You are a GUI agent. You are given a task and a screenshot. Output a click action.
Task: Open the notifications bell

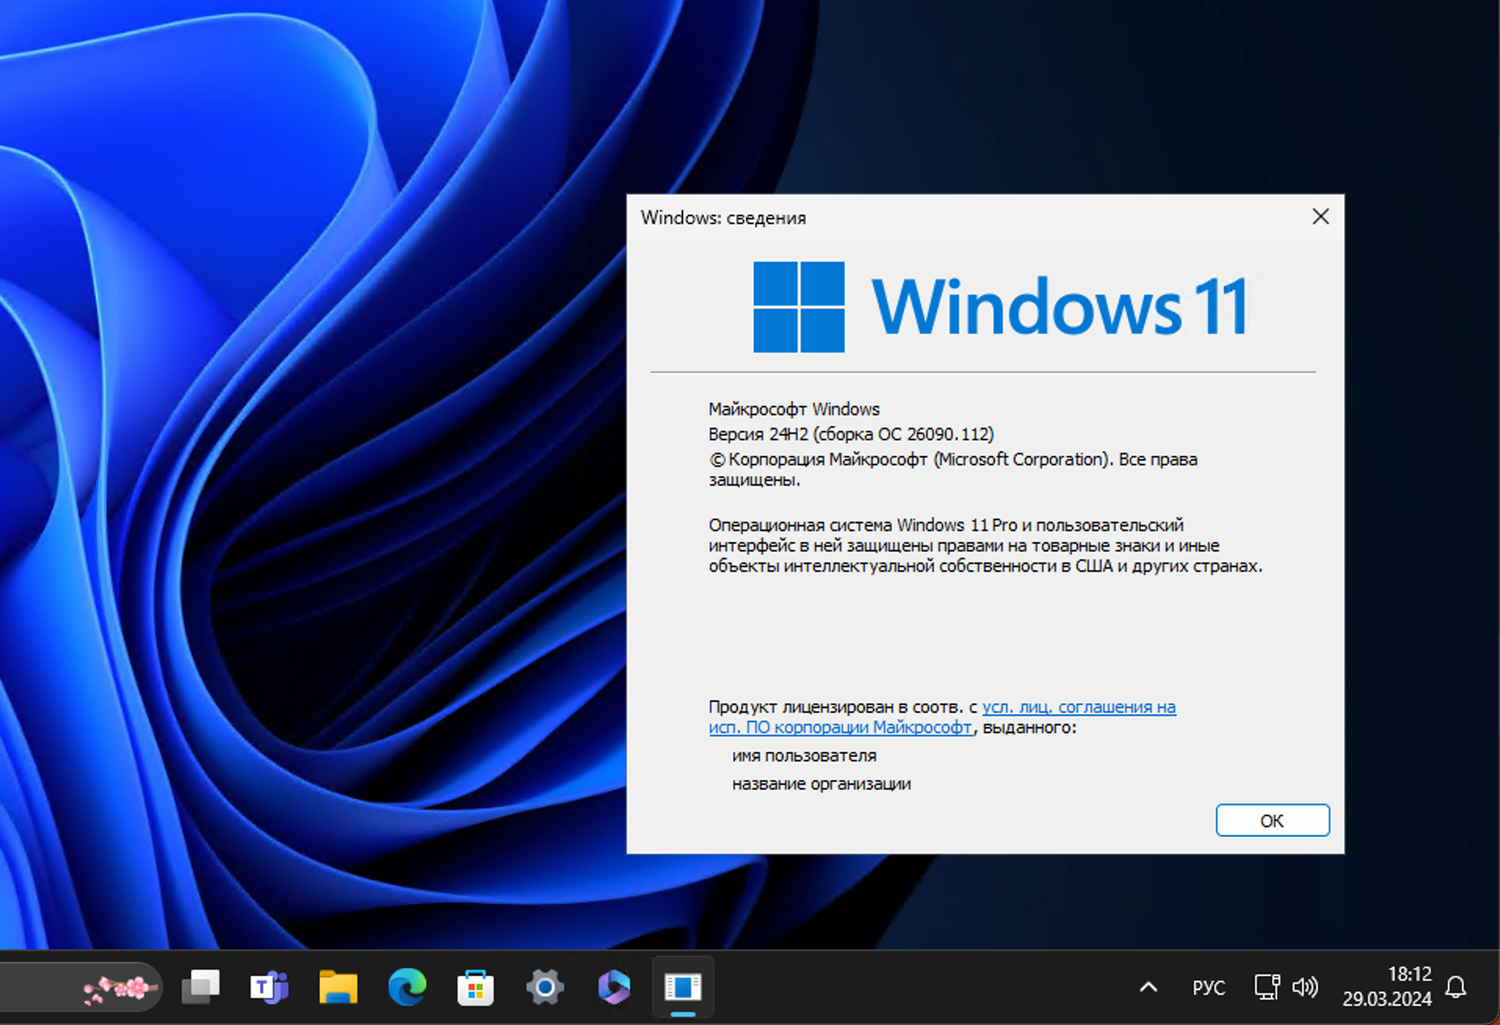pyautogui.click(x=1457, y=988)
